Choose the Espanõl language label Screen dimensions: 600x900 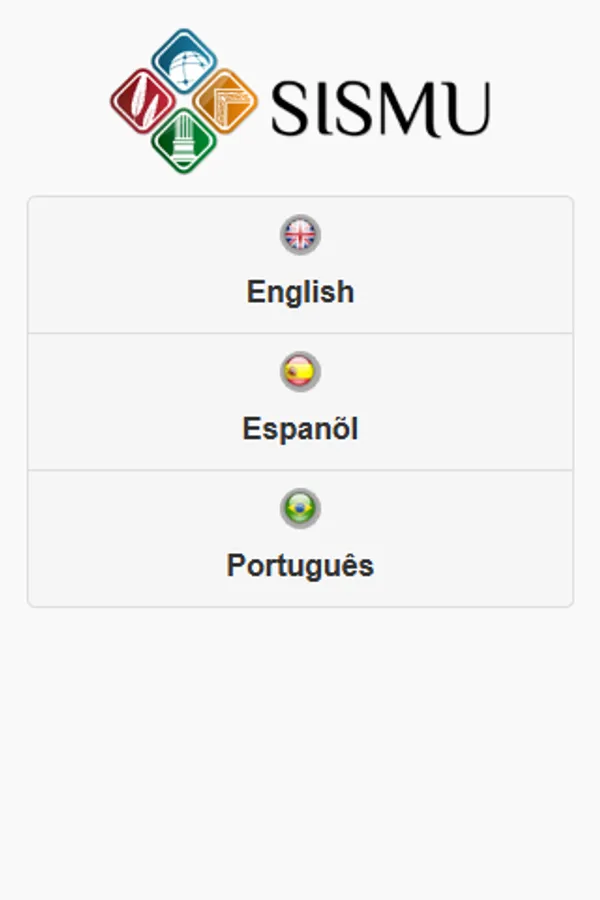pos(300,429)
